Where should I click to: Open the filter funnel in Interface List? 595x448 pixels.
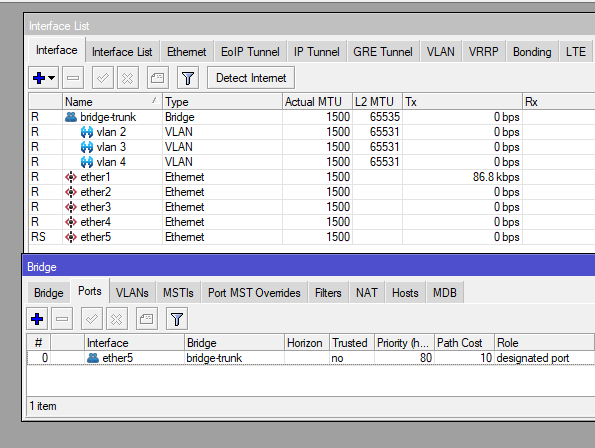188,78
